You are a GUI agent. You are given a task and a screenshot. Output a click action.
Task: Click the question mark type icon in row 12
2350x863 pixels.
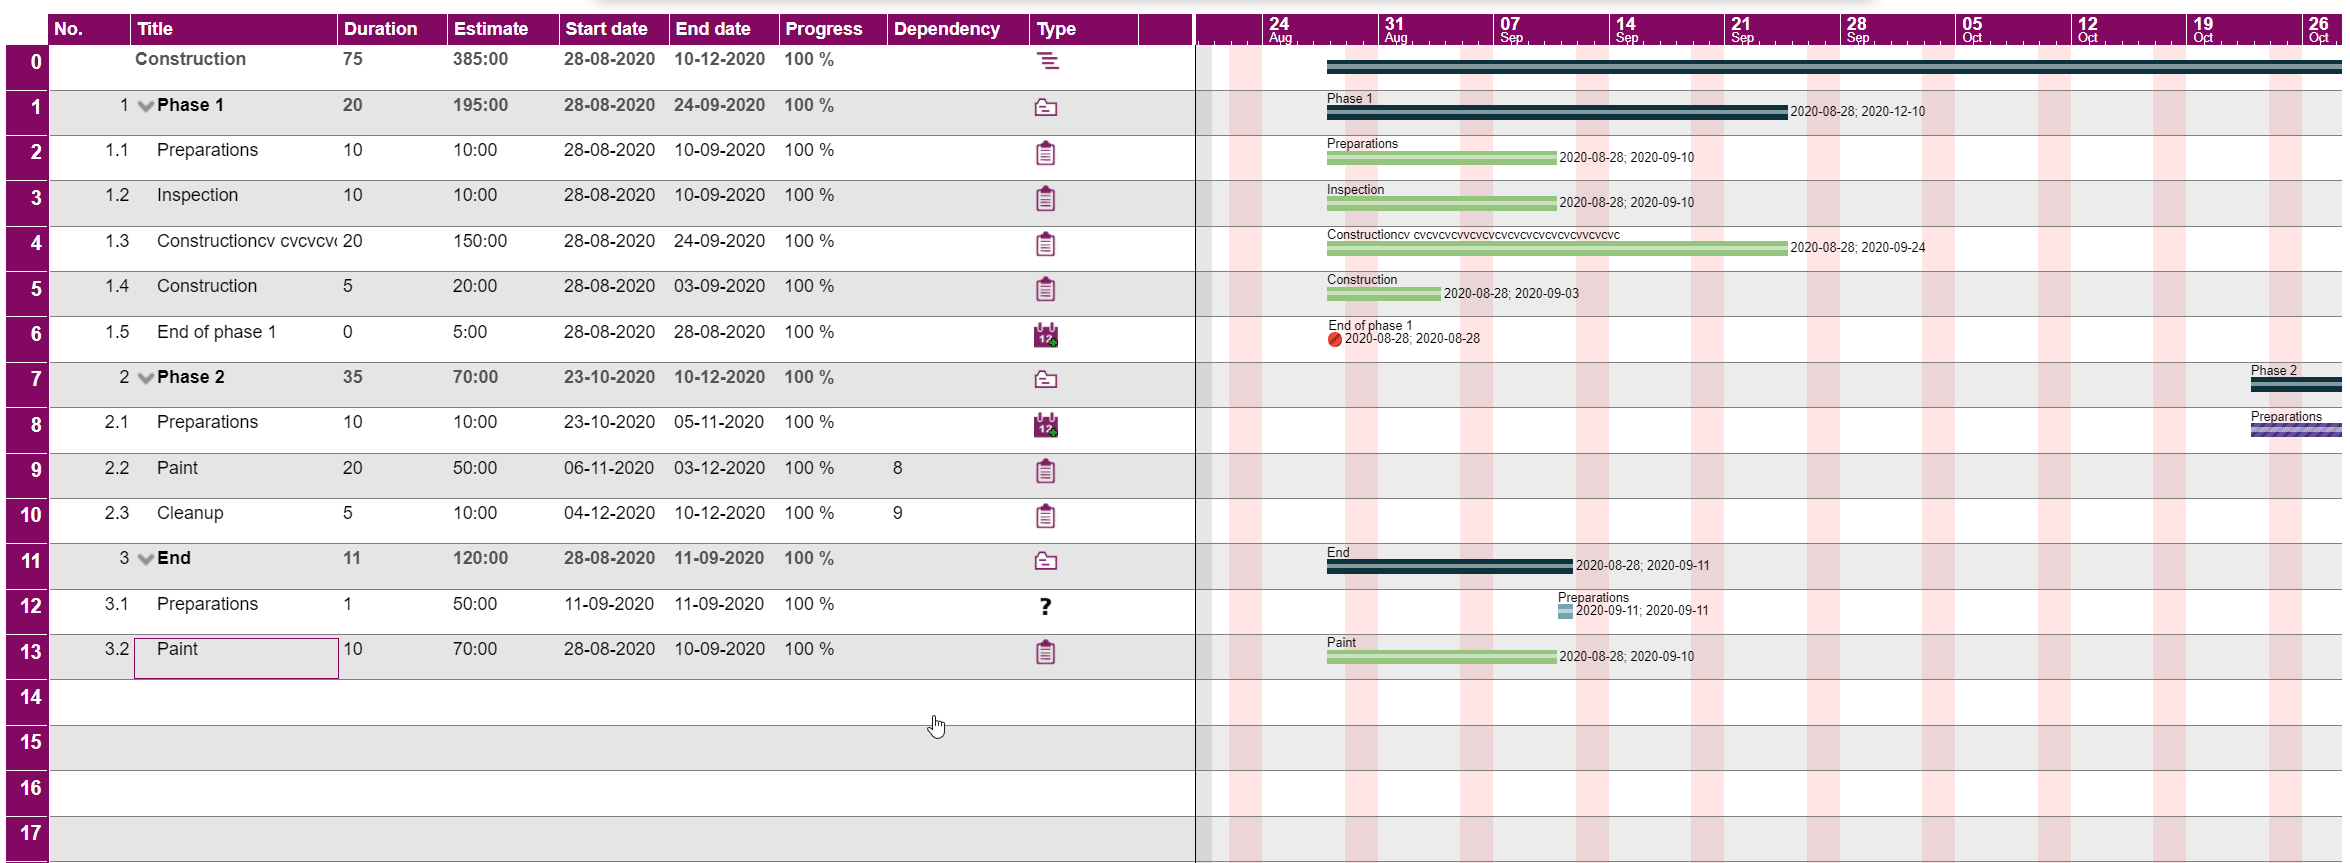pos(1045,606)
